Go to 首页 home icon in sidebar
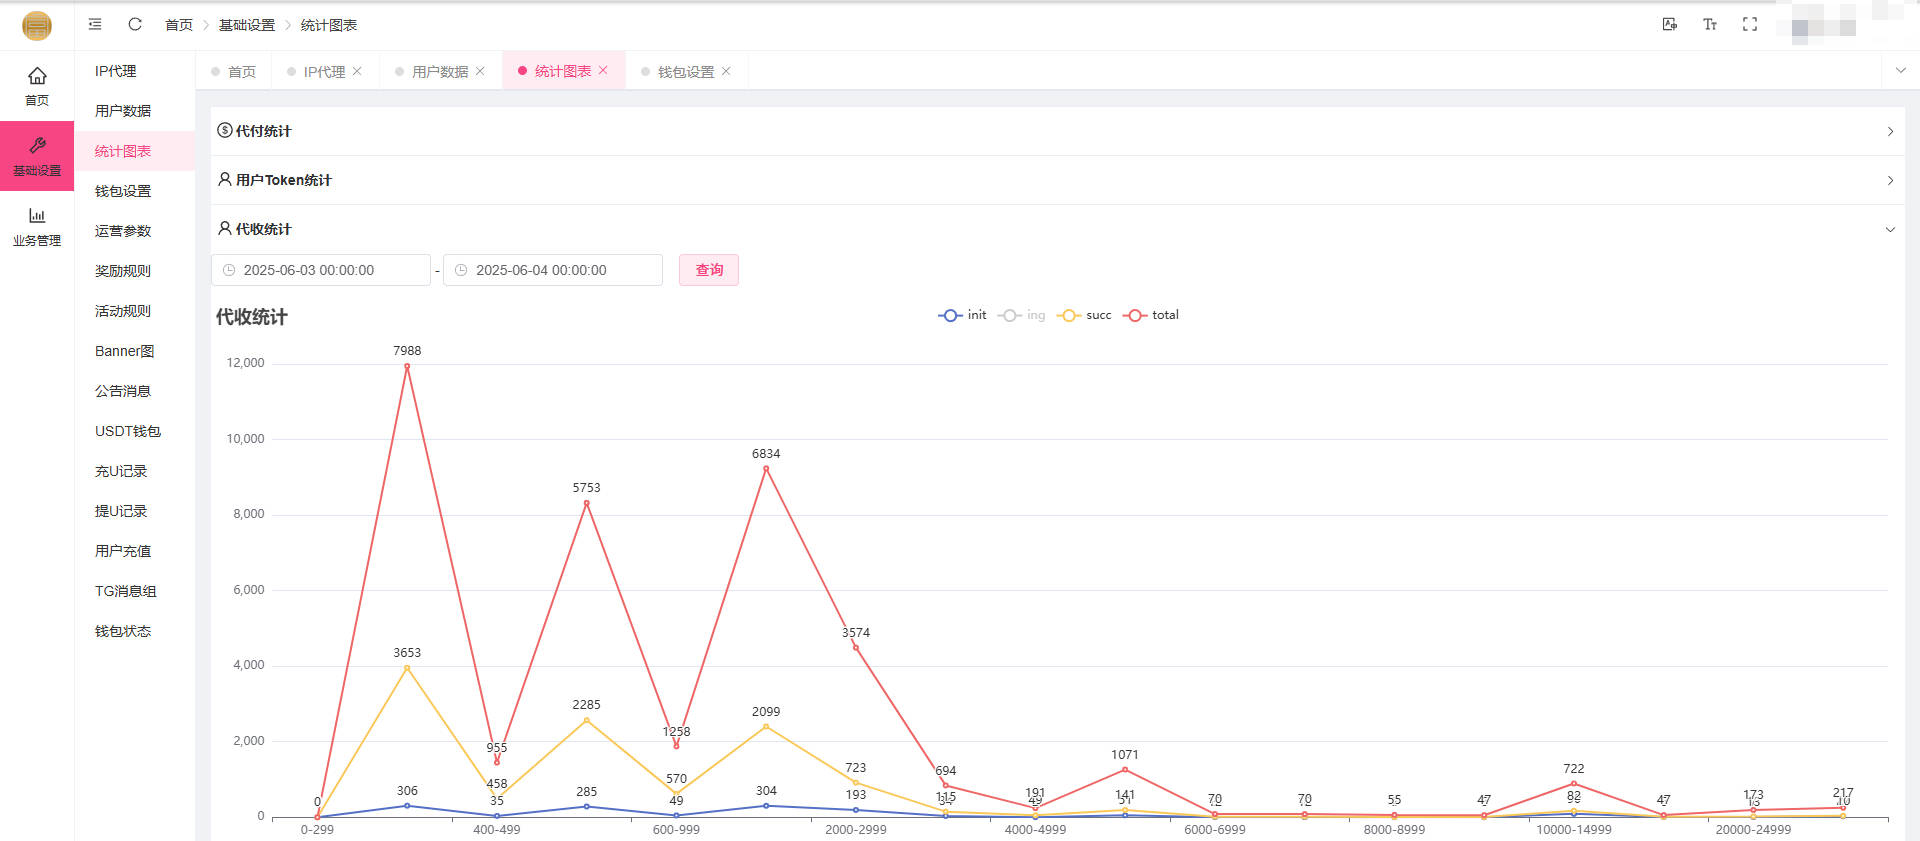 pyautogui.click(x=37, y=86)
